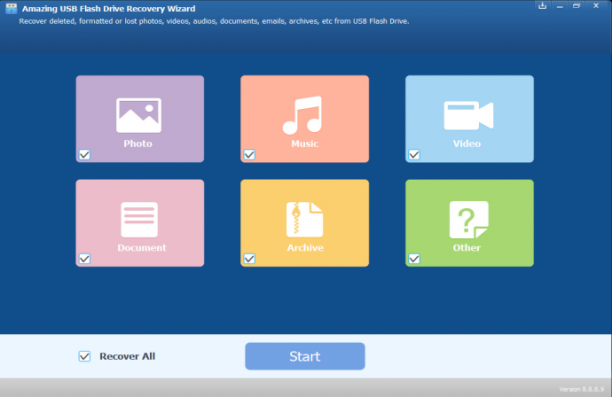Toggle the Recover All checkbox
Image resolution: width=612 pixels, height=397 pixels.
coord(85,356)
